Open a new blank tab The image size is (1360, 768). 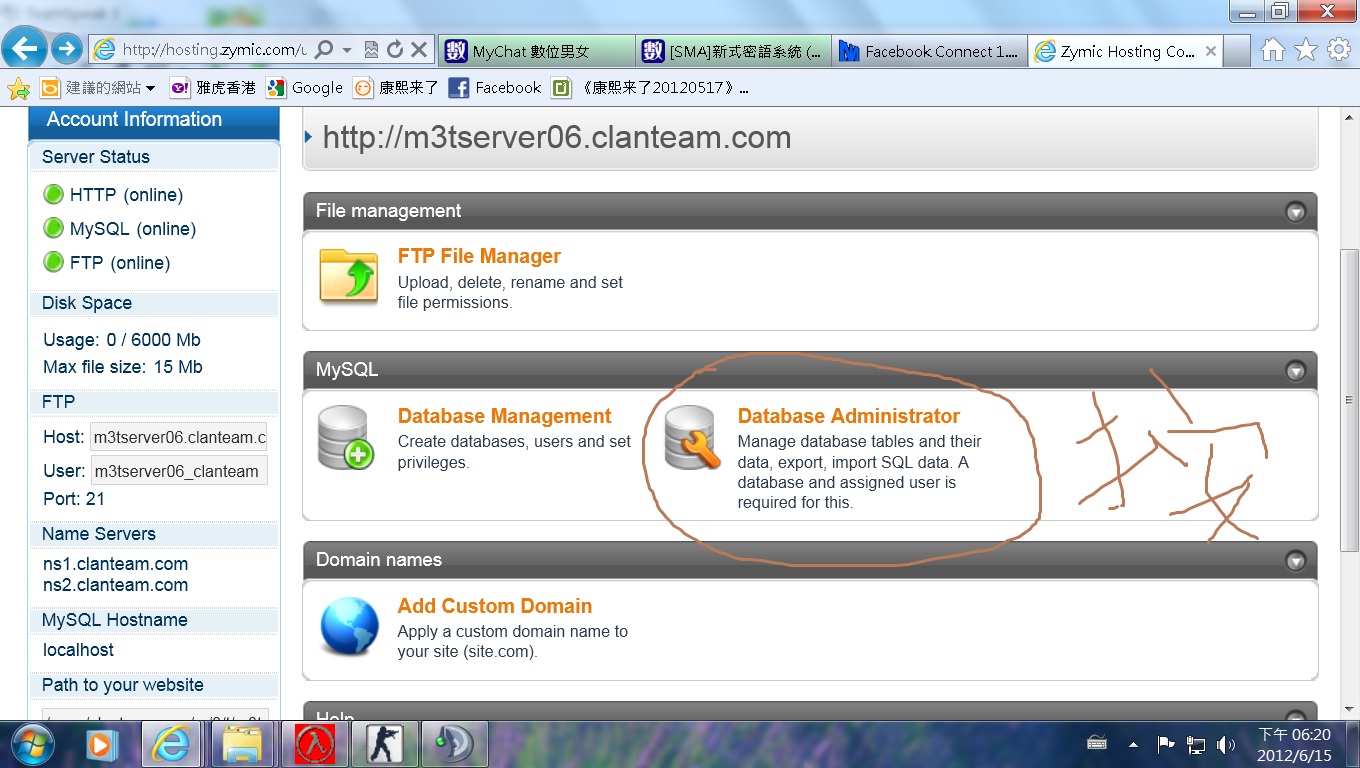pyautogui.click(x=1238, y=51)
